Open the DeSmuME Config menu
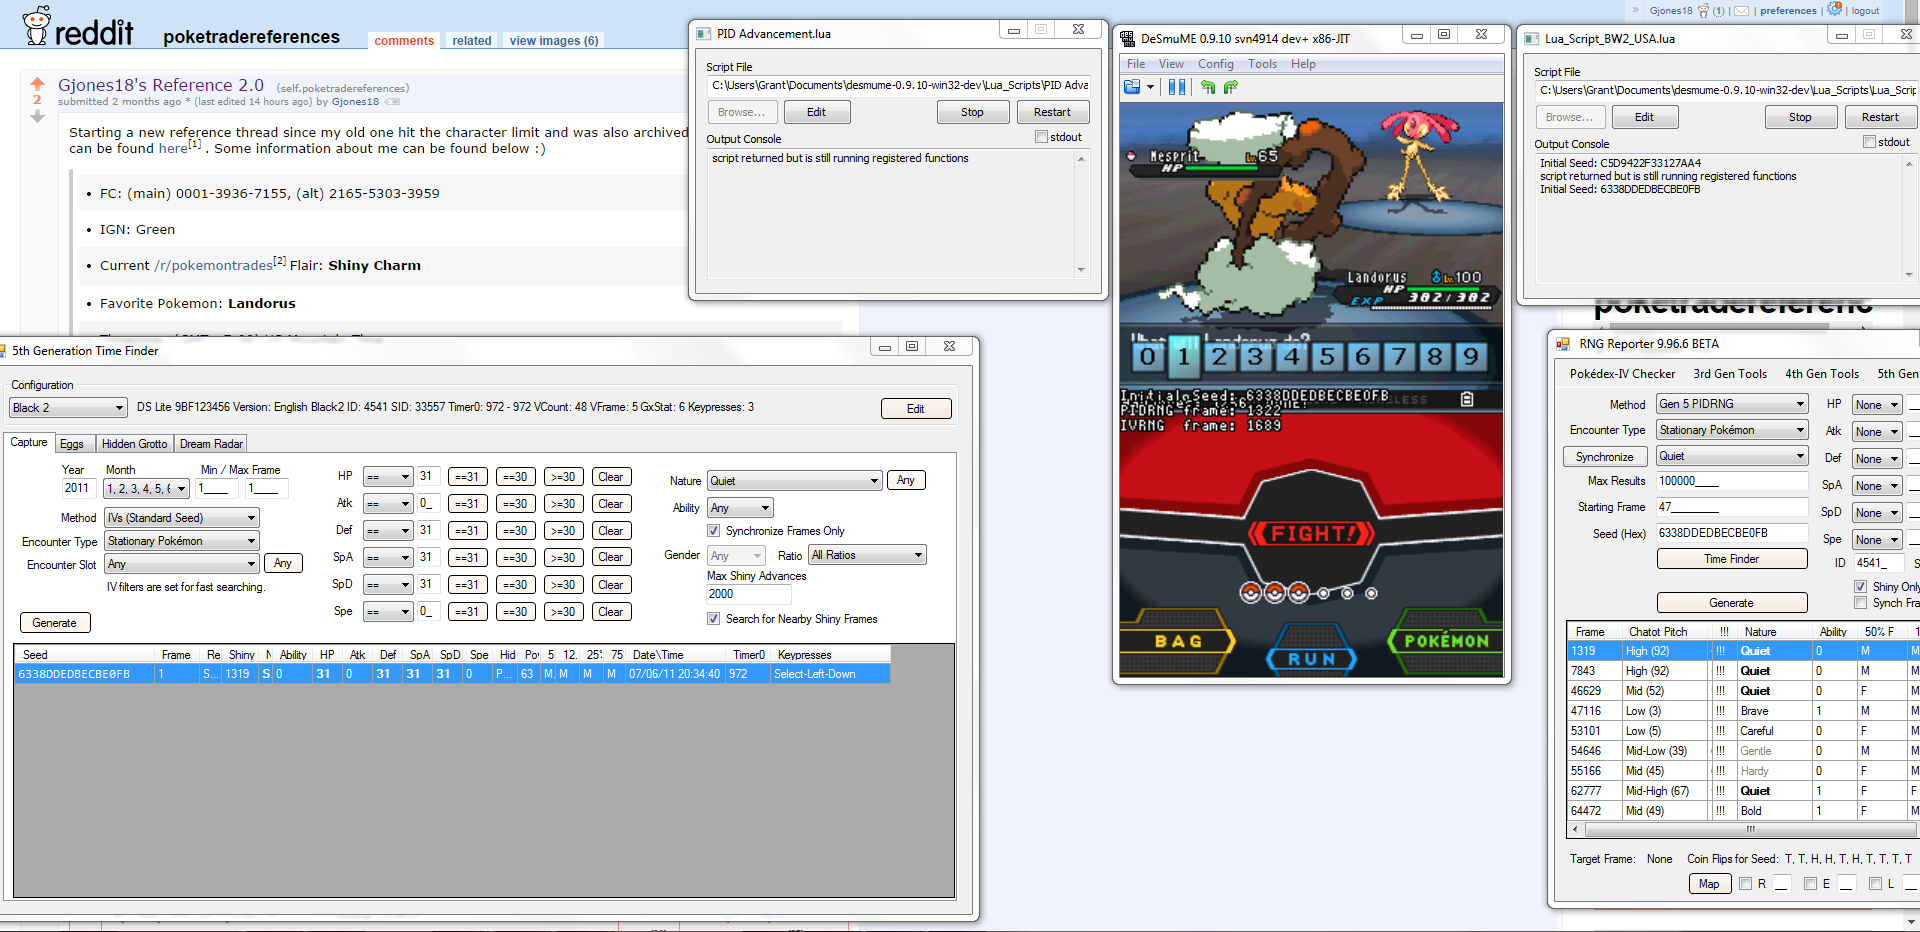The height and width of the screenshot is (932, 1920). coord(1216,64)
